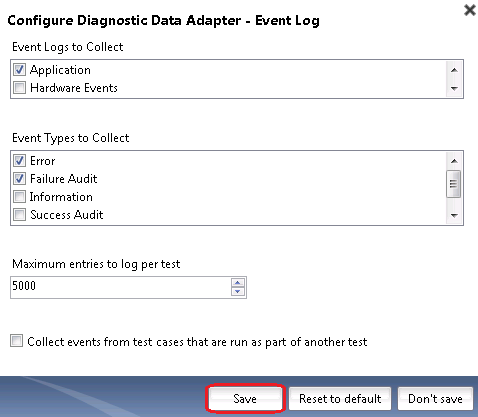This screenshot has width=478, height=417.
Task: Uncheck the Application event log checkbox
Action: (19, 70)
